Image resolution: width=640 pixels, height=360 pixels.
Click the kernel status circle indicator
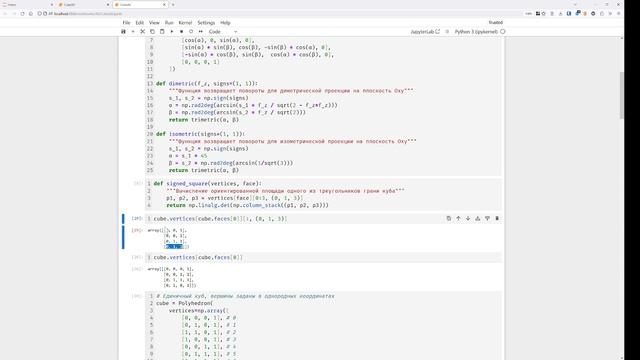pos(503,31)
